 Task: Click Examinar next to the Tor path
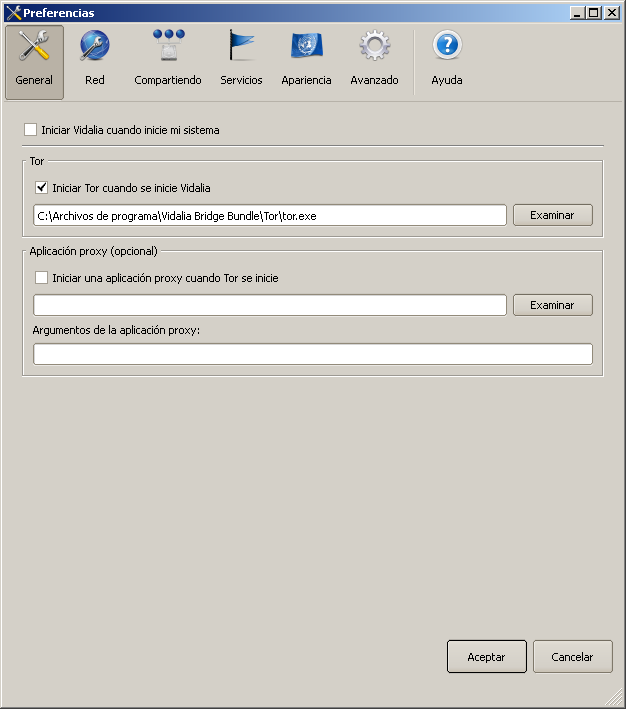click(x=553, y=215)
